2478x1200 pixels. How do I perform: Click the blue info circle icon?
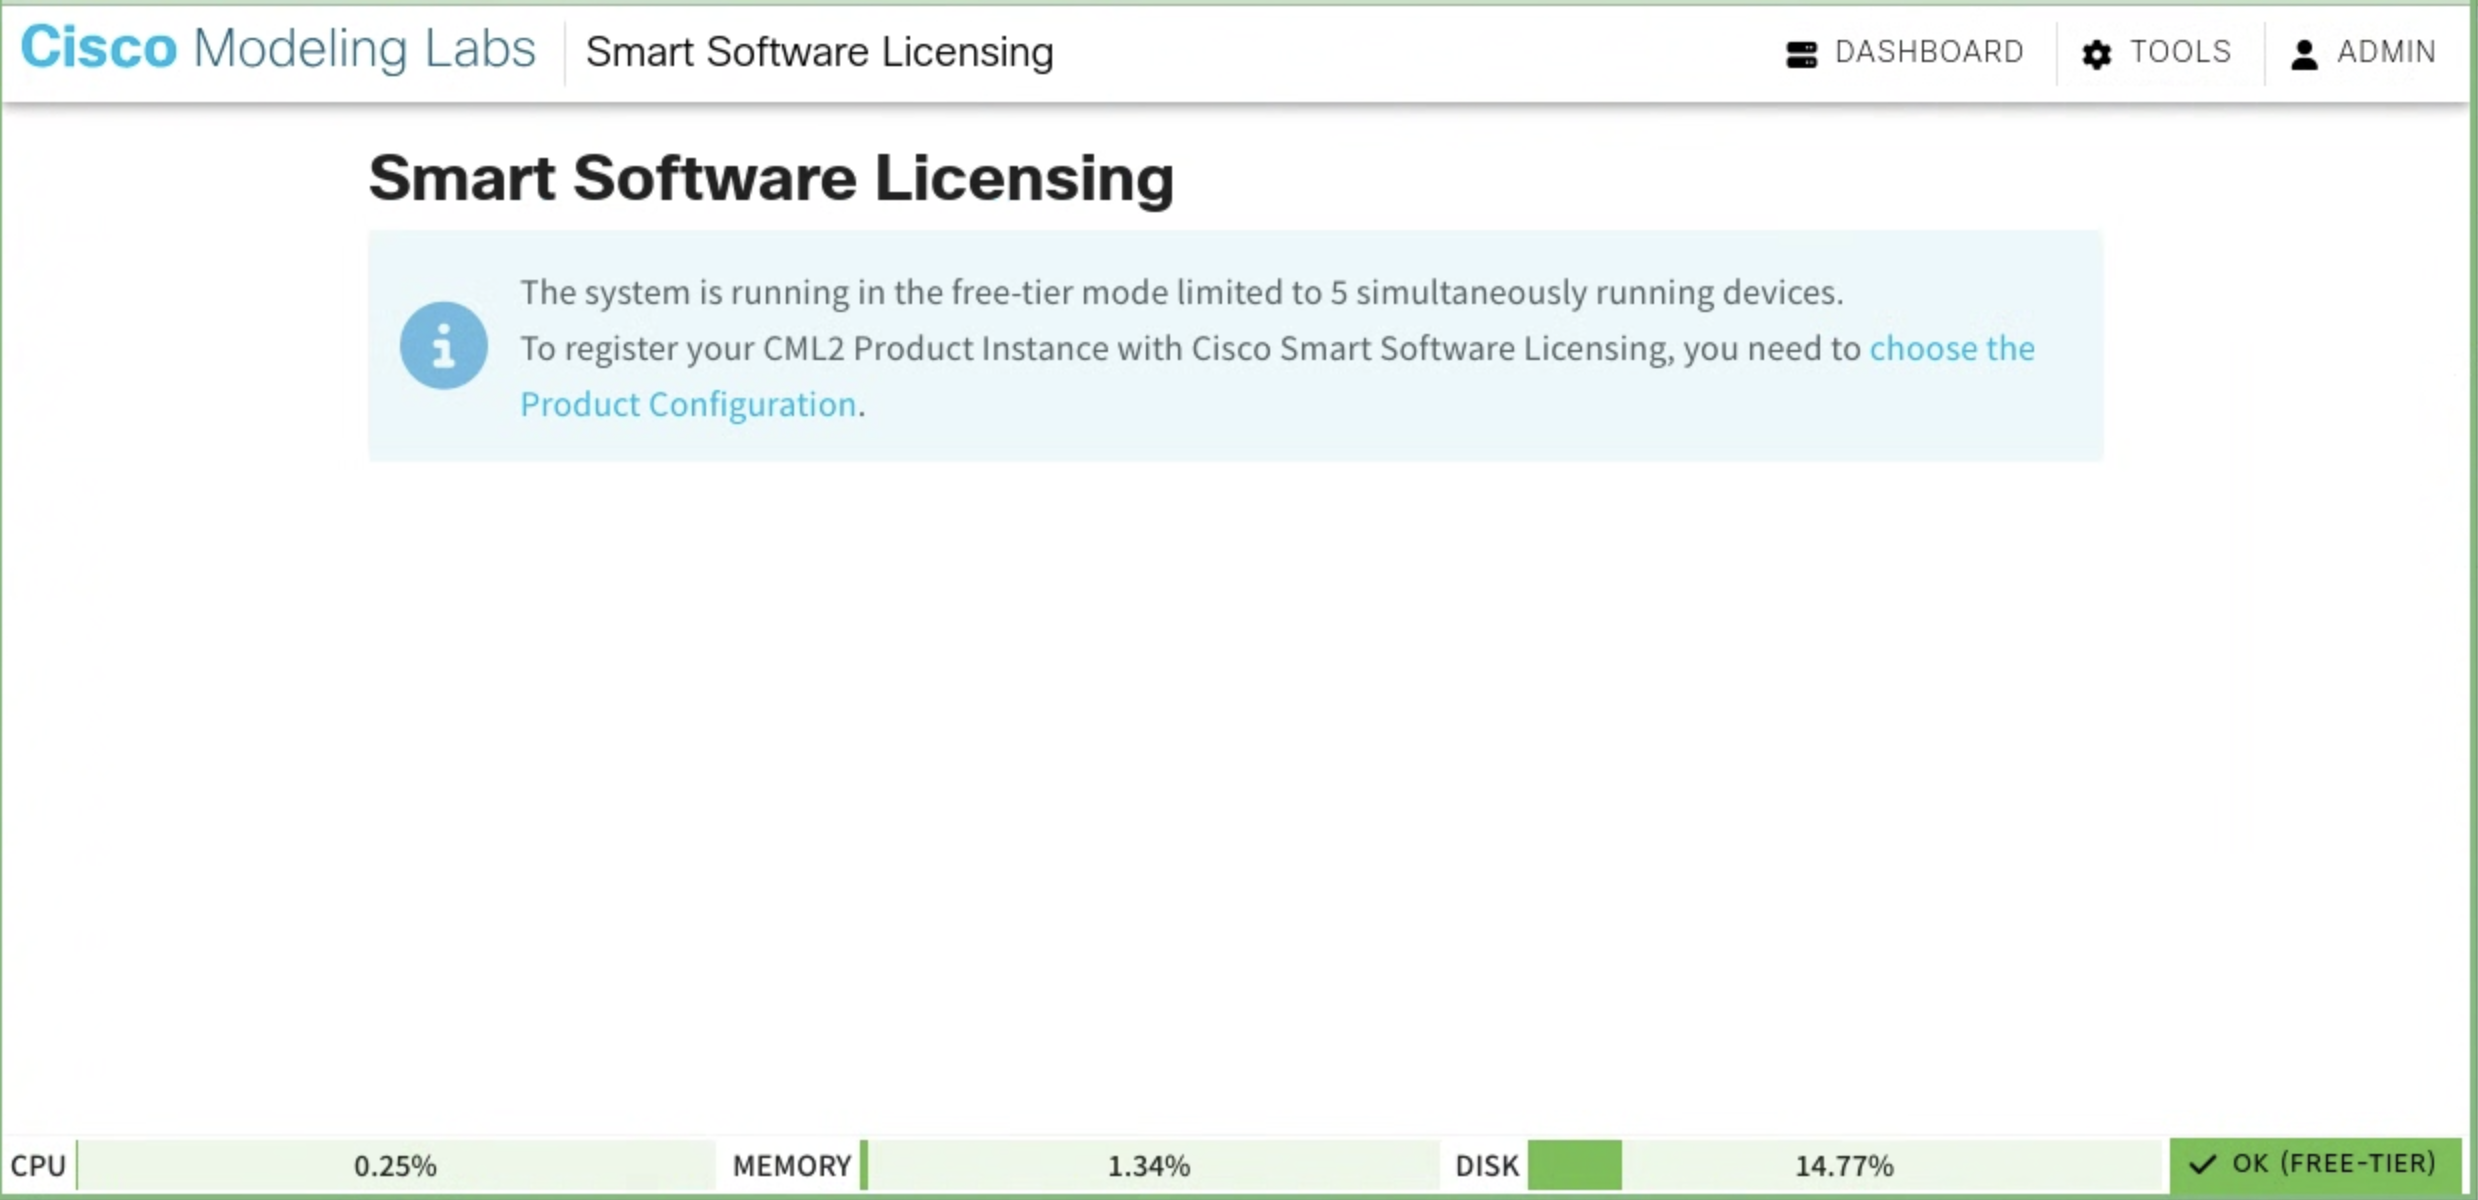pos(443,346)
